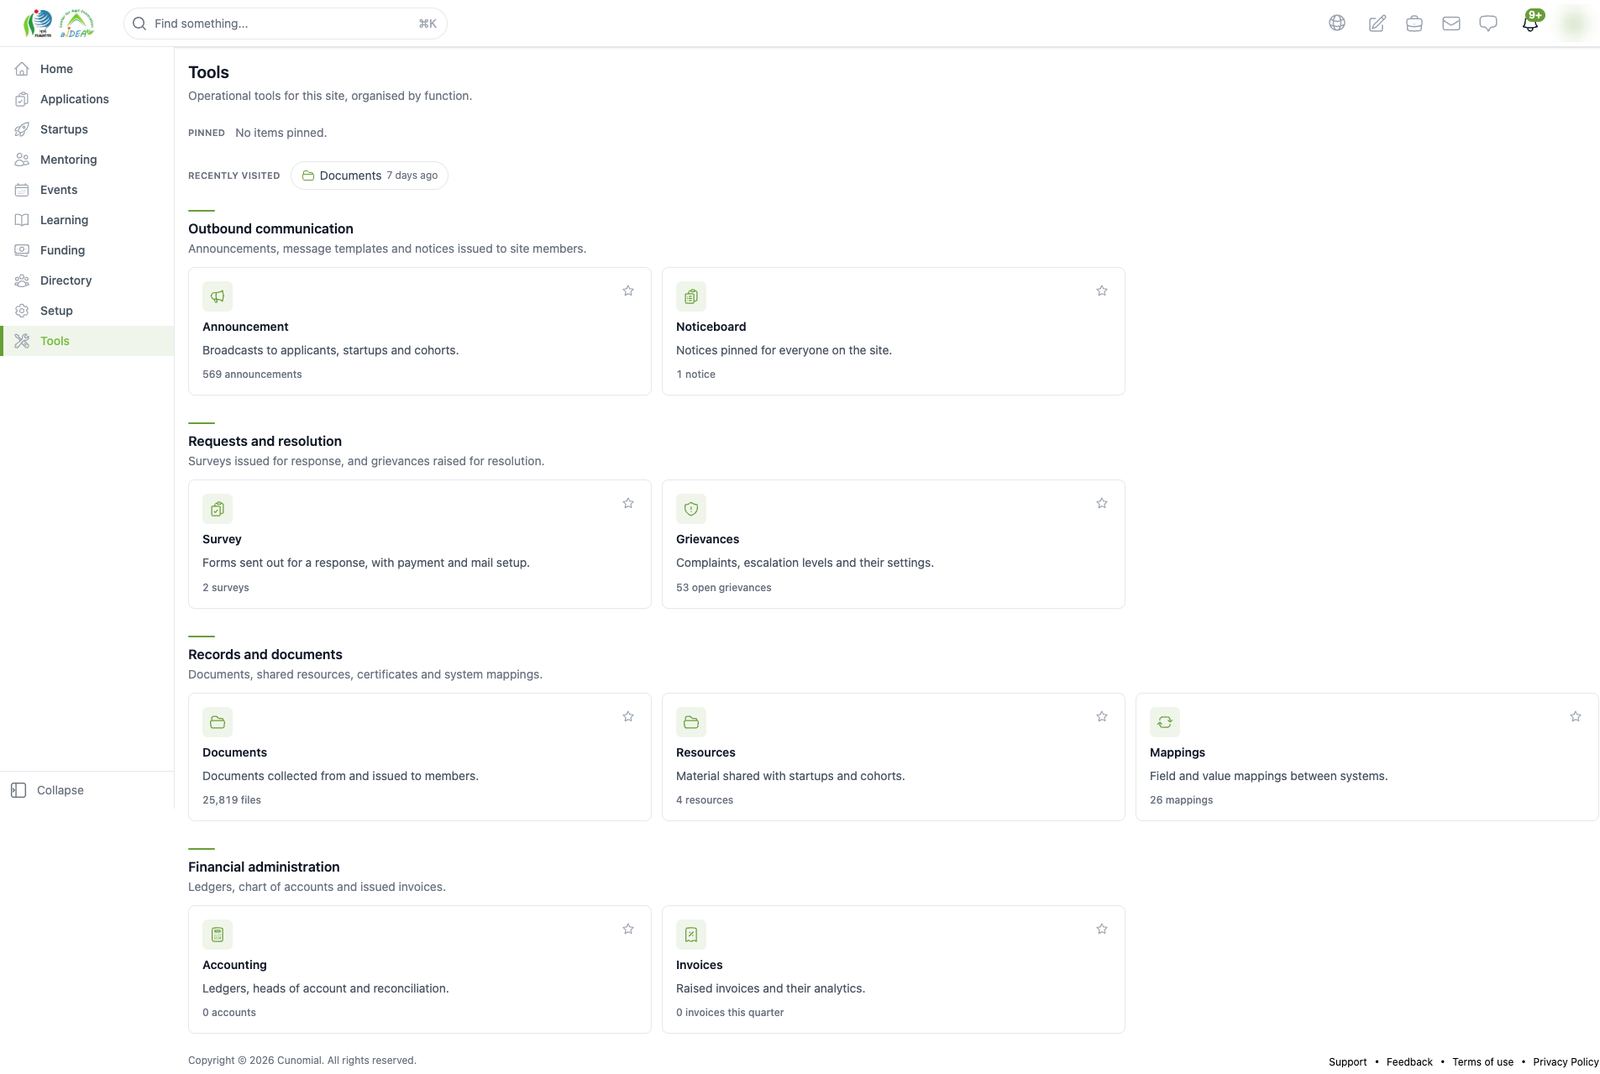Viewport: 1600px width, 1074px height.
Task: Open the mail envelope icon
Action: click(x=1451, y=23)
